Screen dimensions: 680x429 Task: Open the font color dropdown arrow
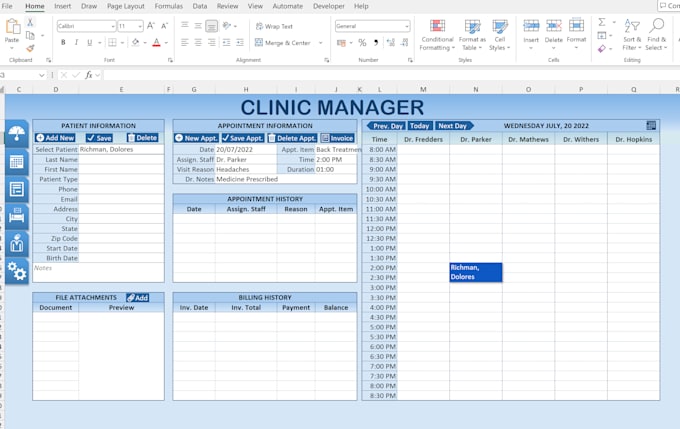[x=166, y=43]
